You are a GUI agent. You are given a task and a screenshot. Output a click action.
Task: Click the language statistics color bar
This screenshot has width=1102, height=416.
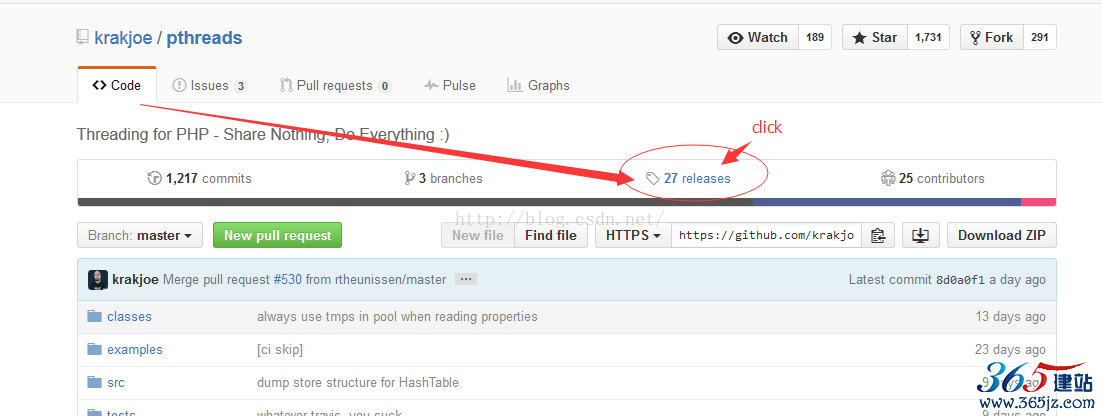[x=566, y=202]
